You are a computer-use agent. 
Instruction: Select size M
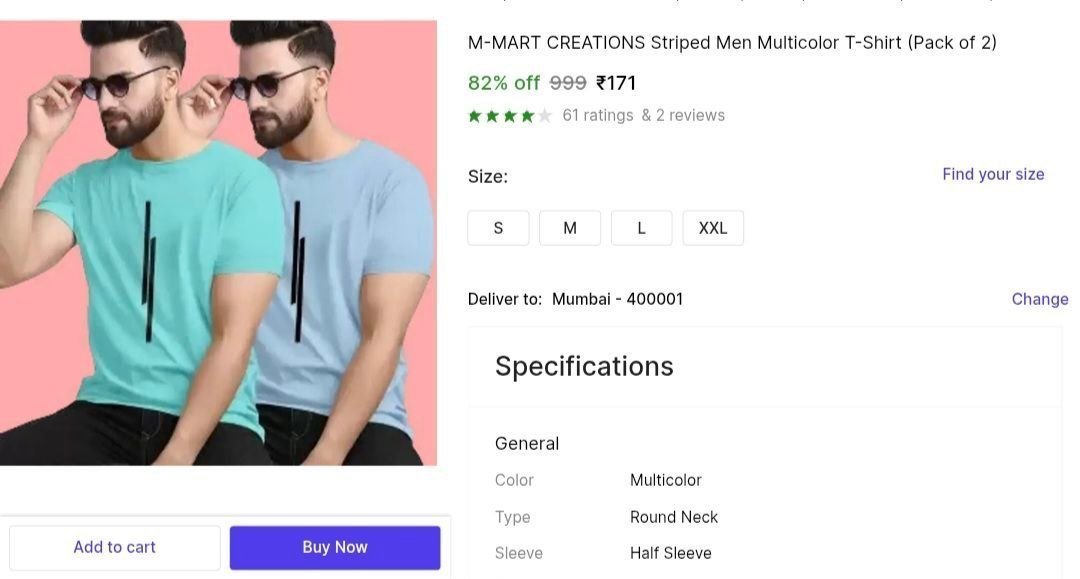coord(570,228)
